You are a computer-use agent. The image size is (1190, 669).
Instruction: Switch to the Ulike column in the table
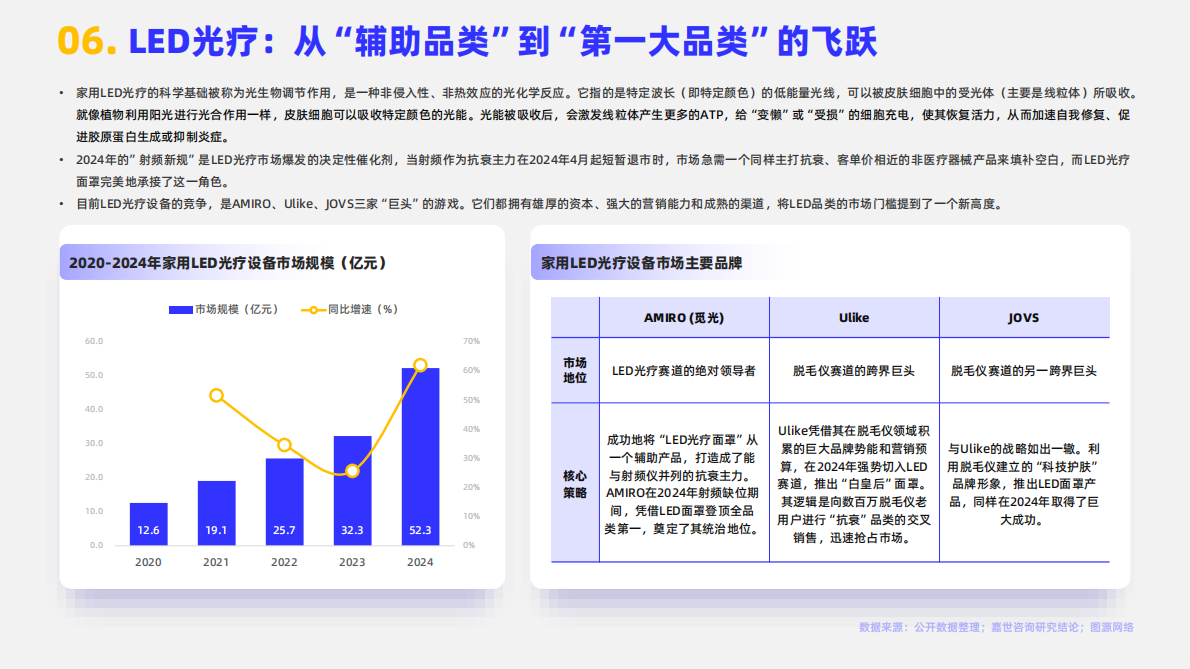pyautogui.click(x=853, y=317)
